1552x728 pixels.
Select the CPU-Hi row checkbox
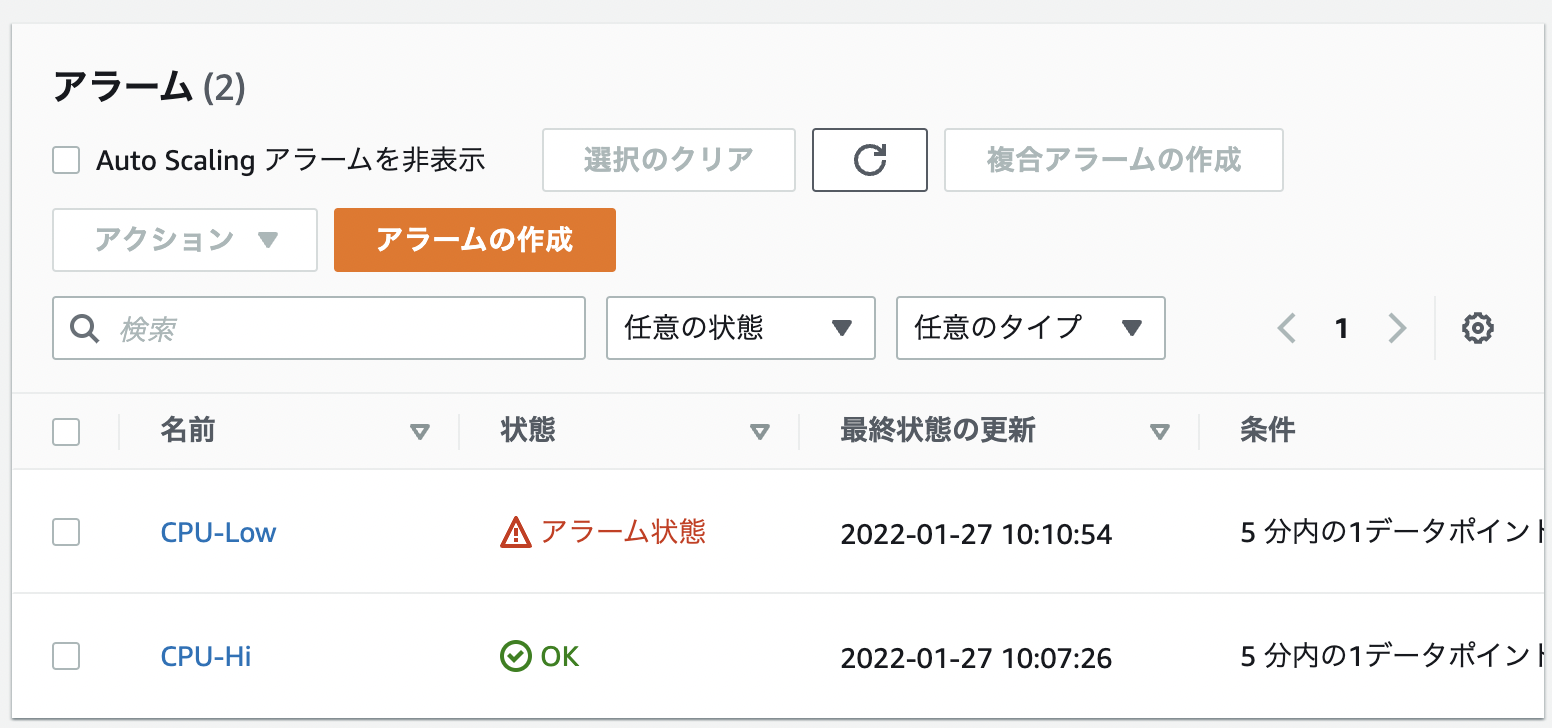click(65, 656)
